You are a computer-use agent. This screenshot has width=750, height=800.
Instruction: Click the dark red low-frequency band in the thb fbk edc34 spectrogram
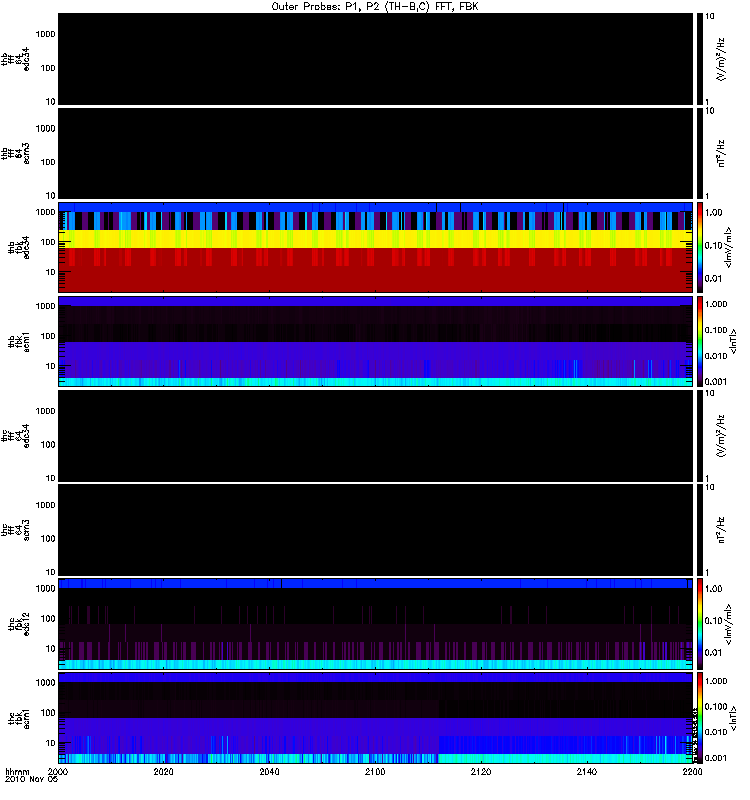point(375,279)
